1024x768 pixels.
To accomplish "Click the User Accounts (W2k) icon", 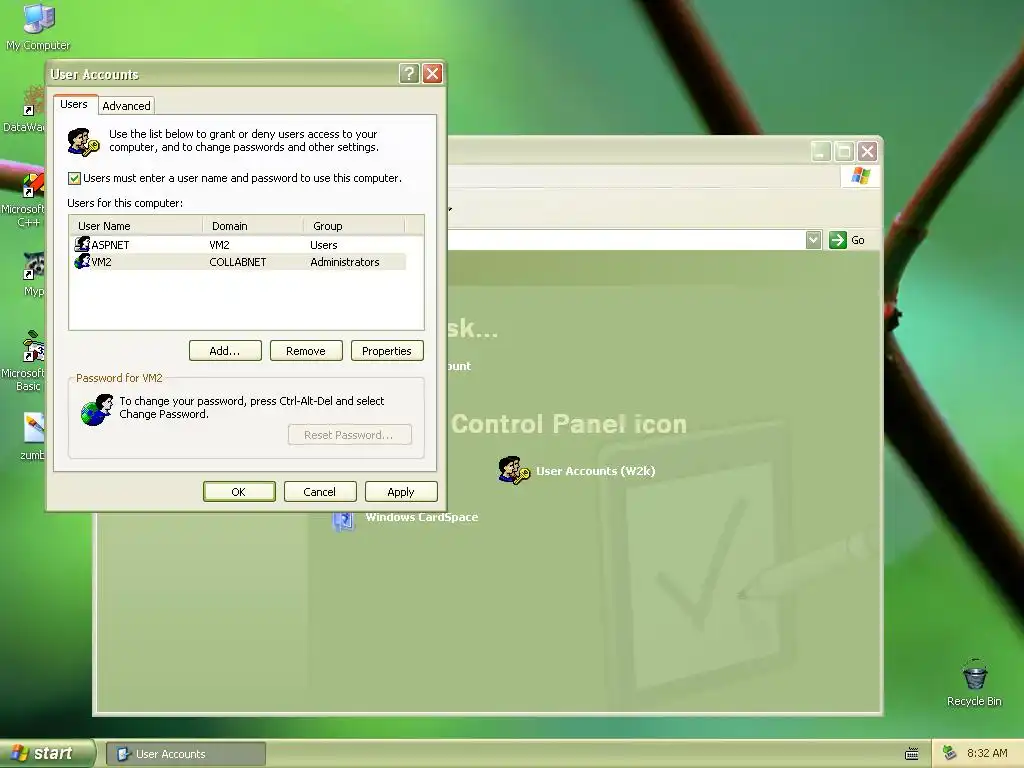I will click(514, 470).
